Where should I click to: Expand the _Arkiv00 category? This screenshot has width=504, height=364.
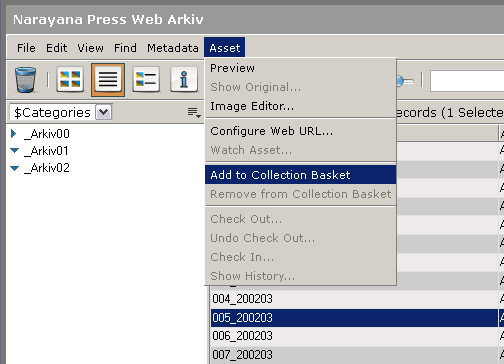13,134
